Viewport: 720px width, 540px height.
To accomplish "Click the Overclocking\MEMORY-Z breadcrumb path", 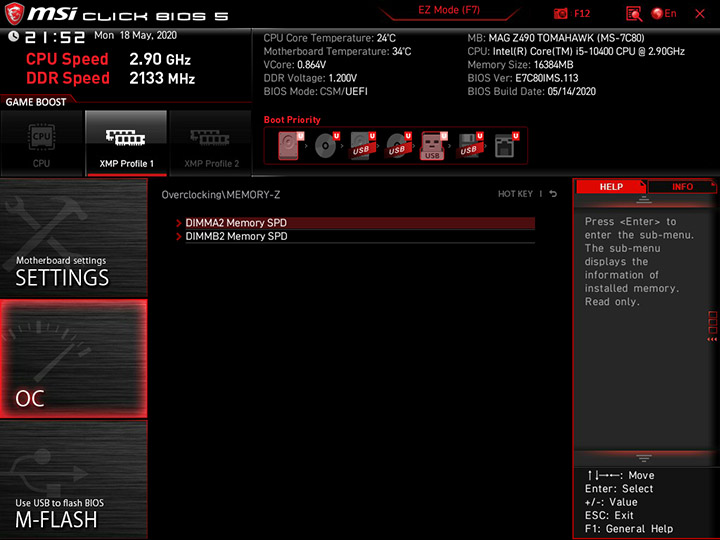I will click(221, 195).
